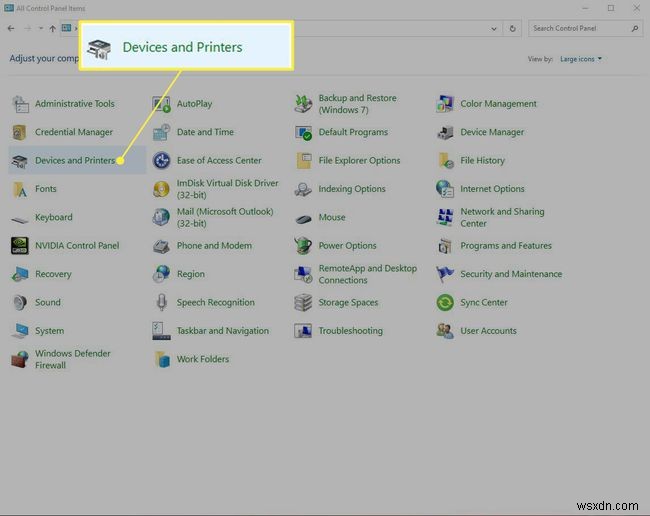The width and height of the screenshot is (650, 516).
Task: Click the Troubleshooting link text
Action: point(351,331)
